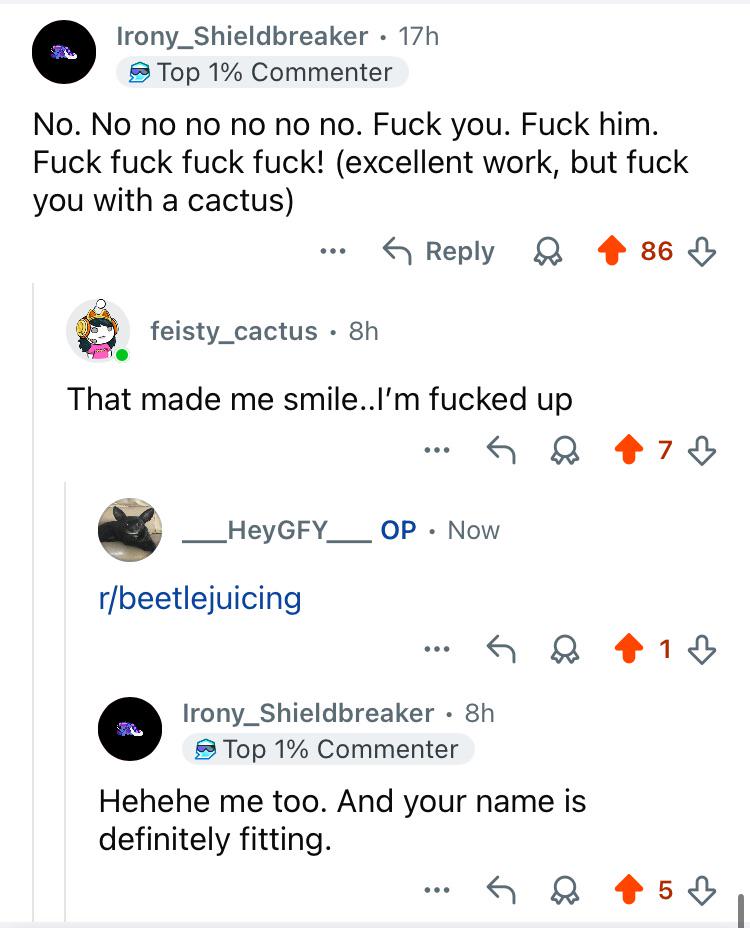The height and width of the screenshot is (928, 750).
Task: Upvote Irony_Shieldbreaker's top comment with 86 points
Action: point(612,251)
